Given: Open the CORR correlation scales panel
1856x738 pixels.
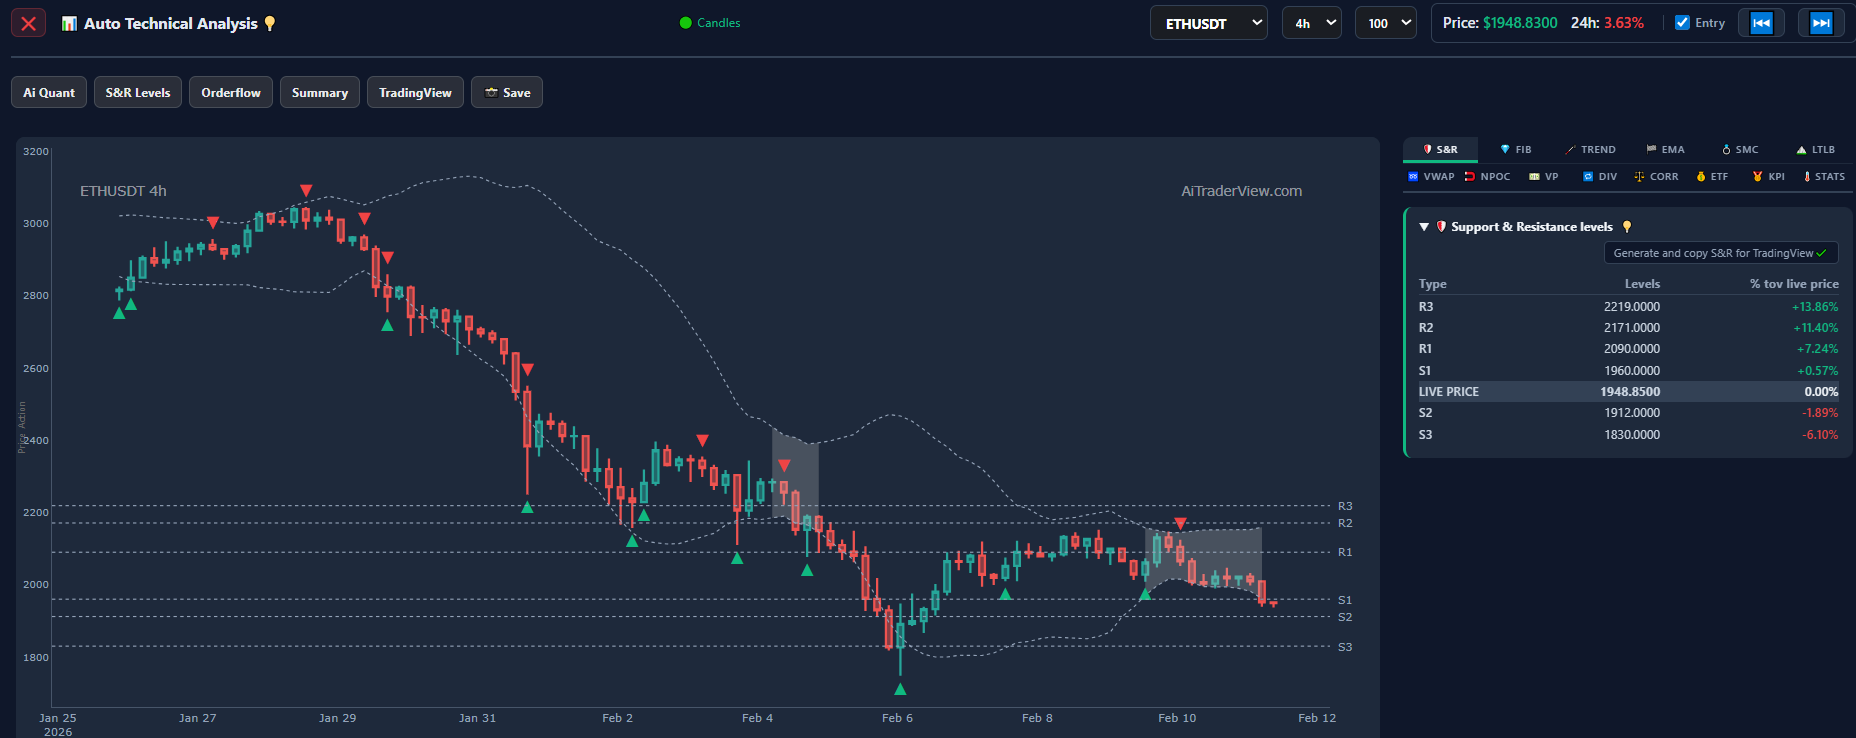Looking at the screenshot, I should [1656, 177].
